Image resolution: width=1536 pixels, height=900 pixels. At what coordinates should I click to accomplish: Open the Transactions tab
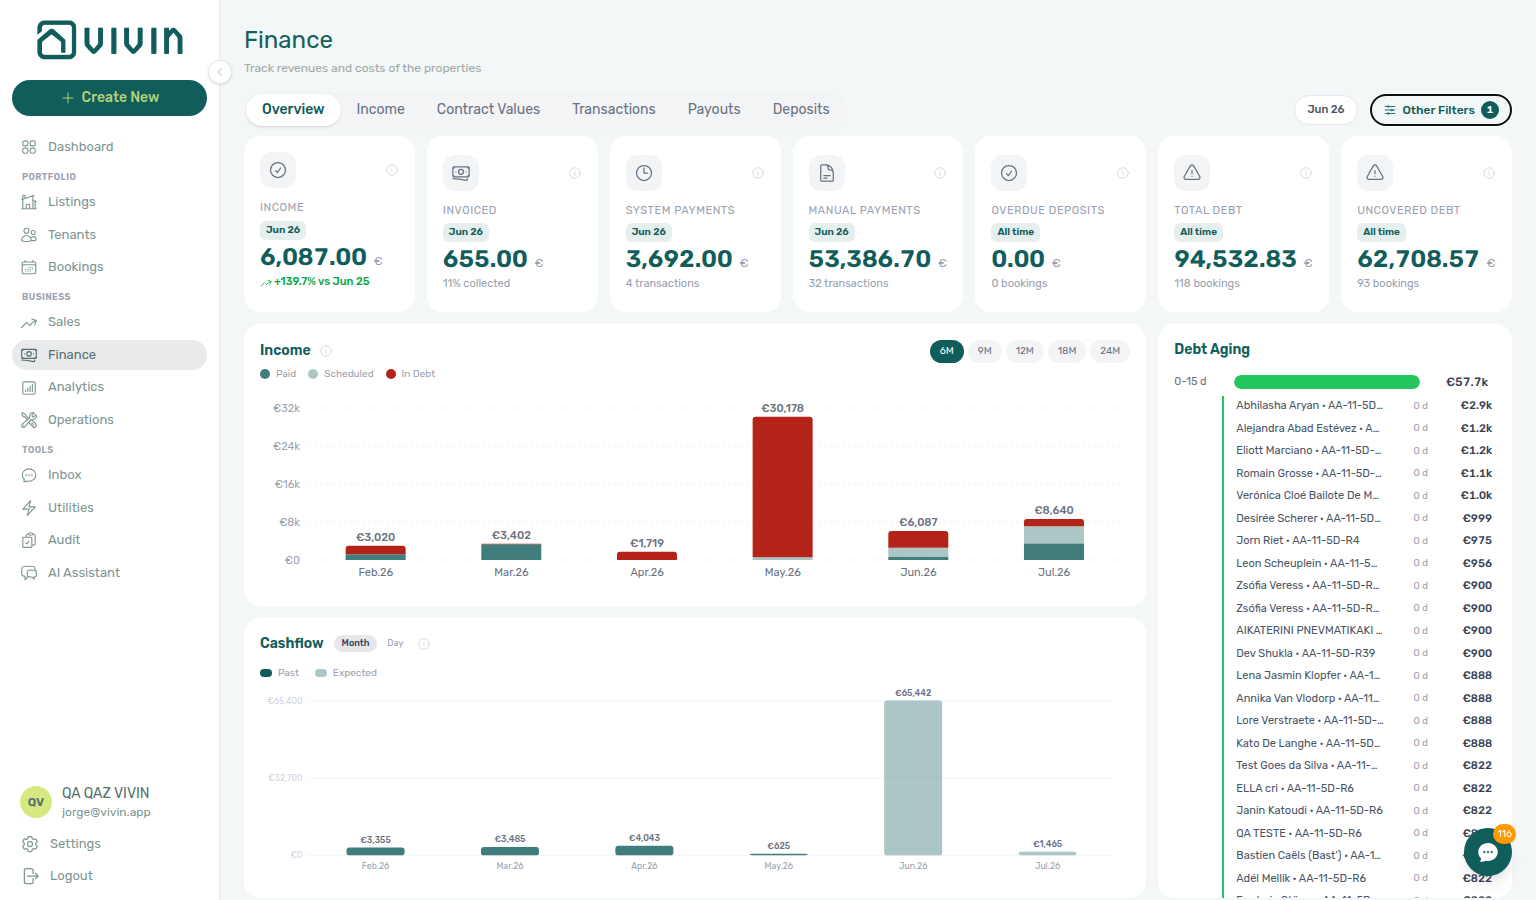click(x=614, y=109)
